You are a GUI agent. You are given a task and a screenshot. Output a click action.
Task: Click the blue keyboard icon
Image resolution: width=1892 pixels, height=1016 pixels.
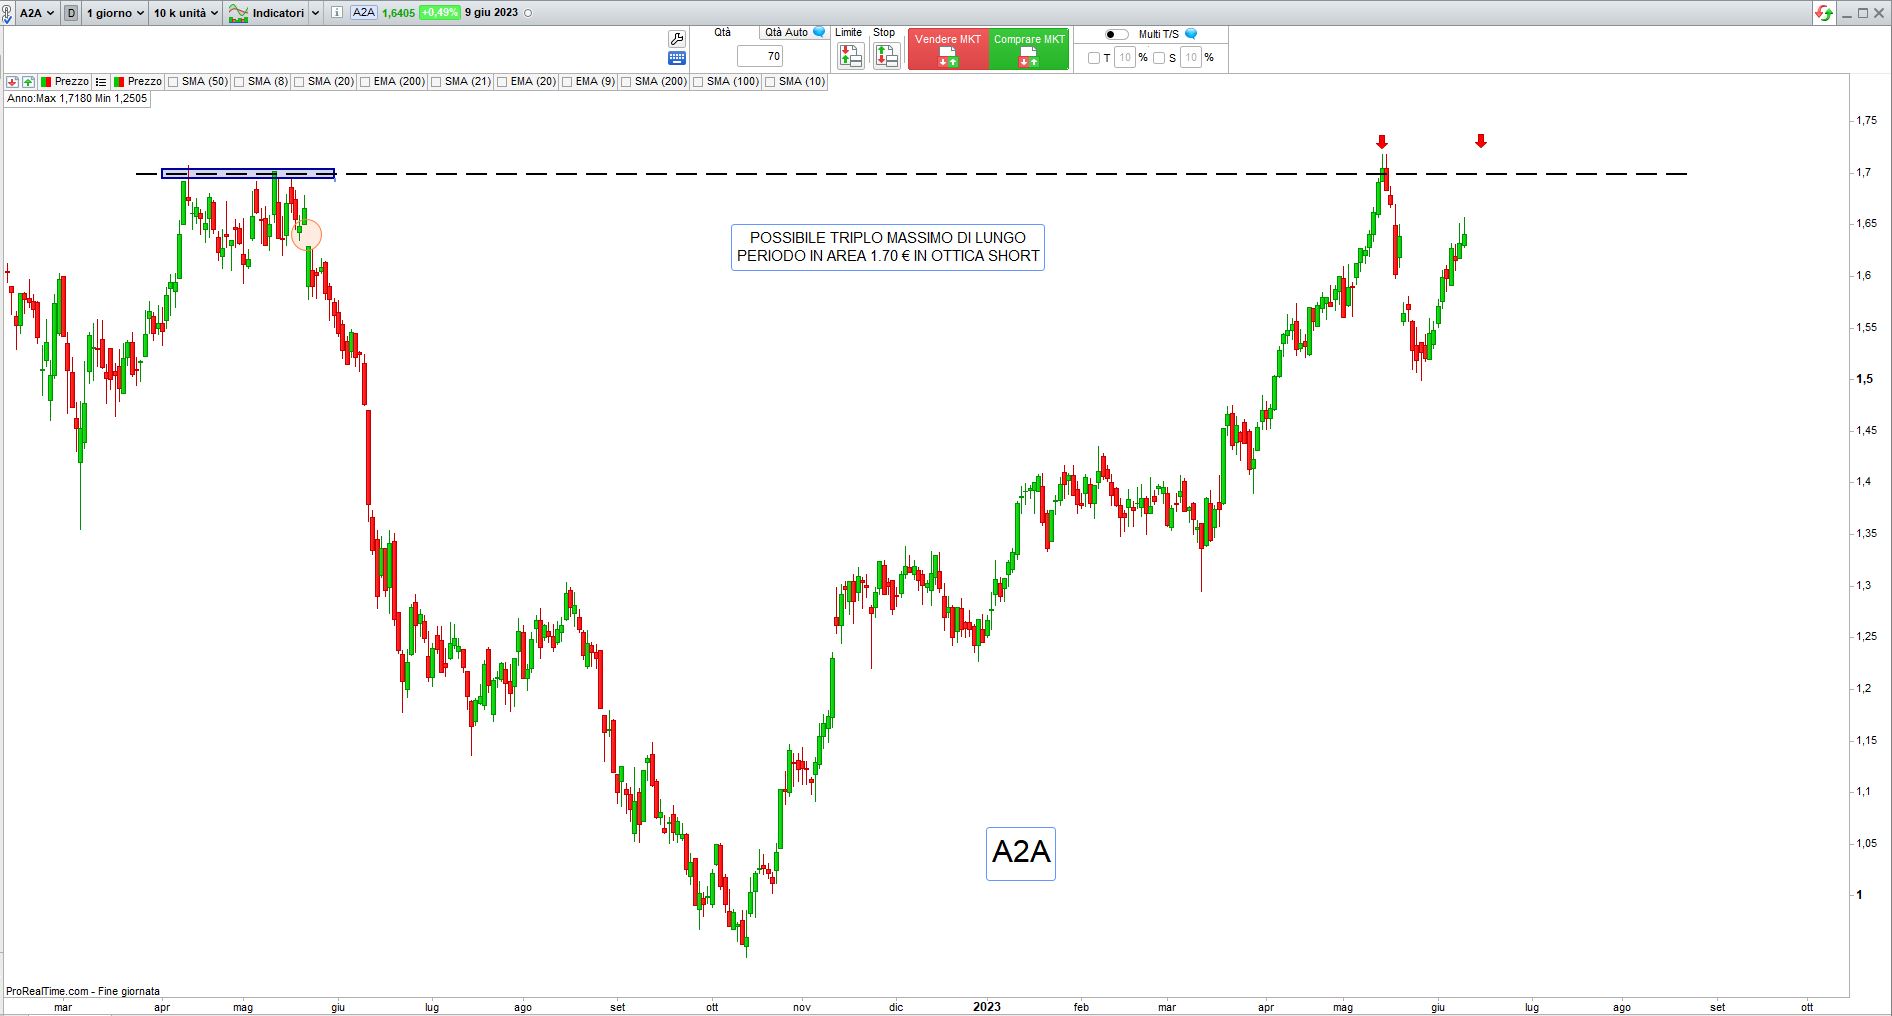tap(677, 58)
